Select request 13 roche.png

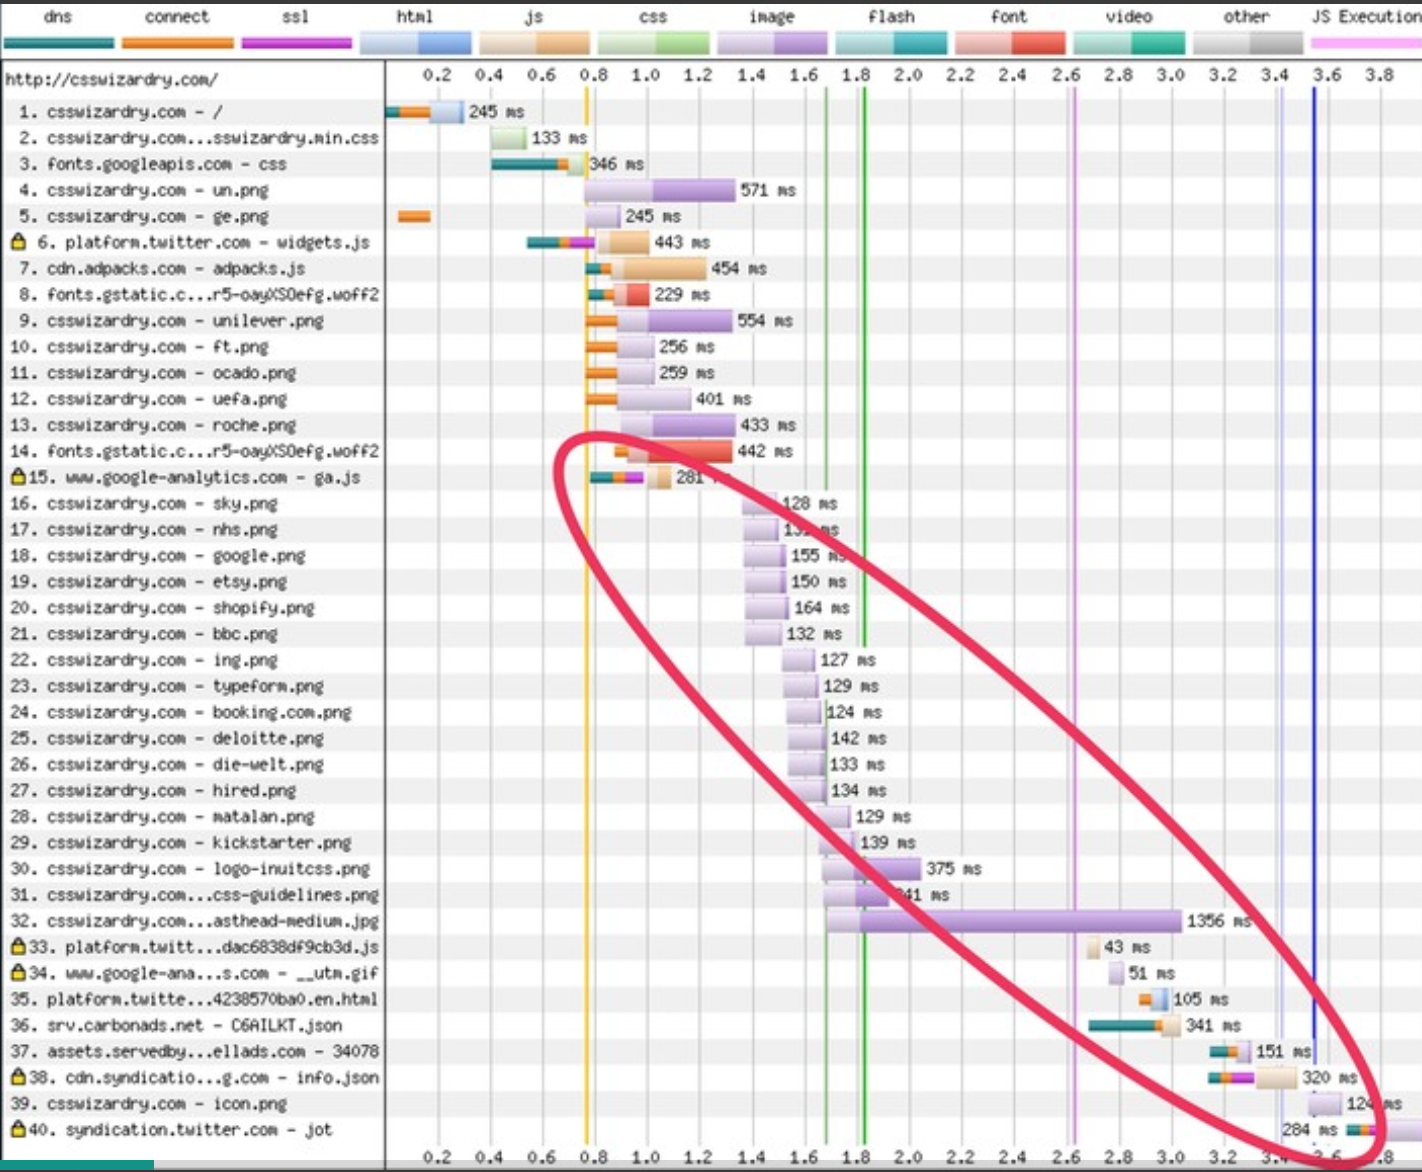click(x=153, y=424)
